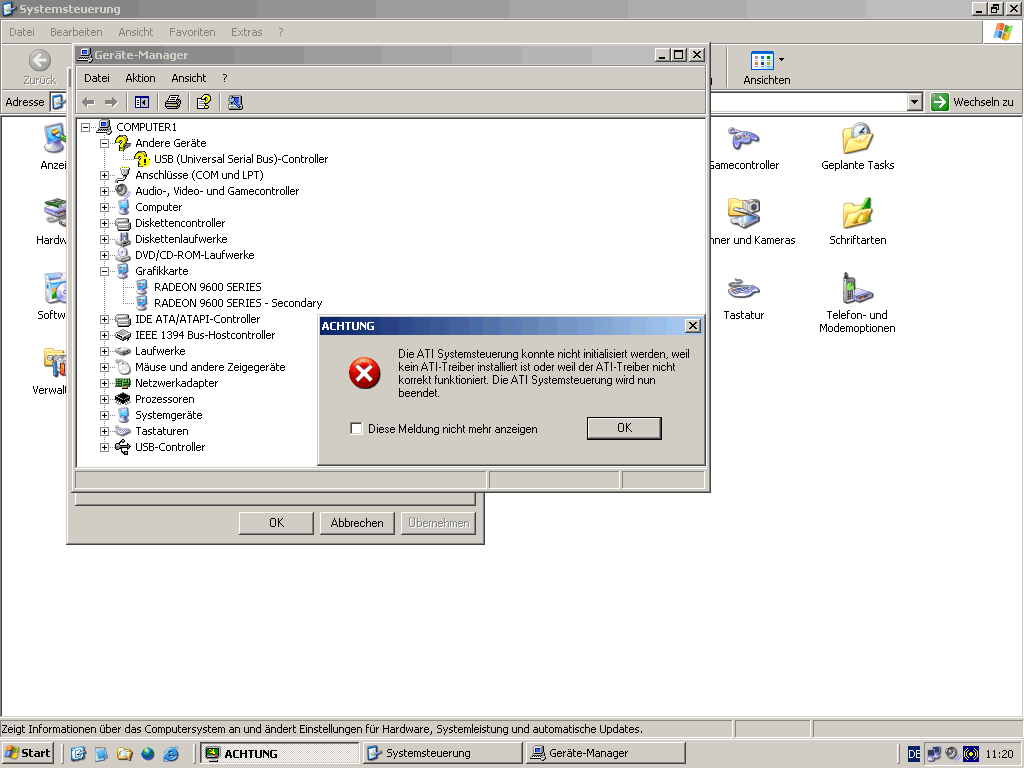
Task: Select the Tastaturen tree entry
Action: [x=161, y=431]
